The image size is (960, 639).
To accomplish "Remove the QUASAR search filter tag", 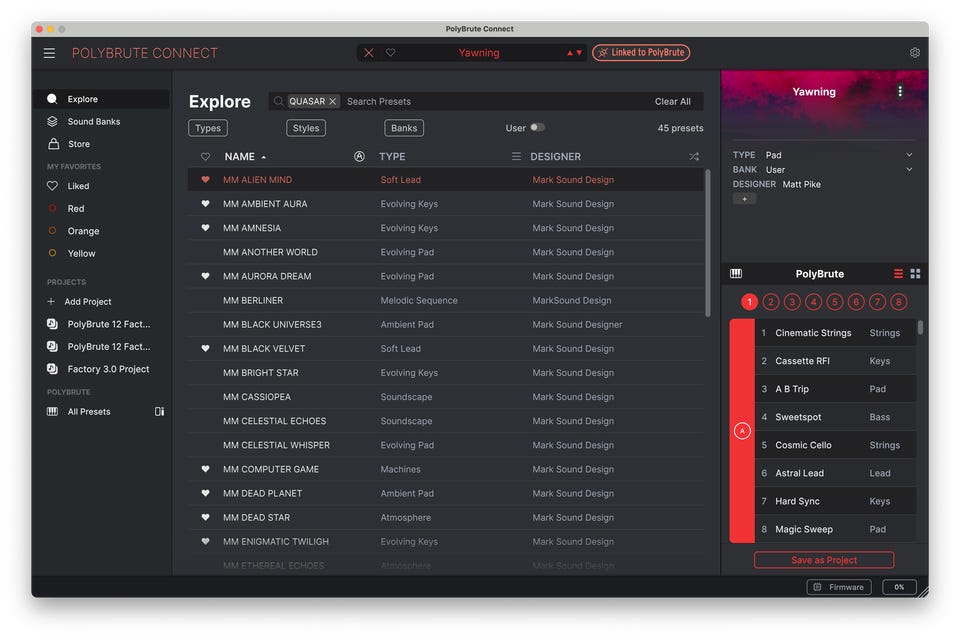I will tap(332, 102).
